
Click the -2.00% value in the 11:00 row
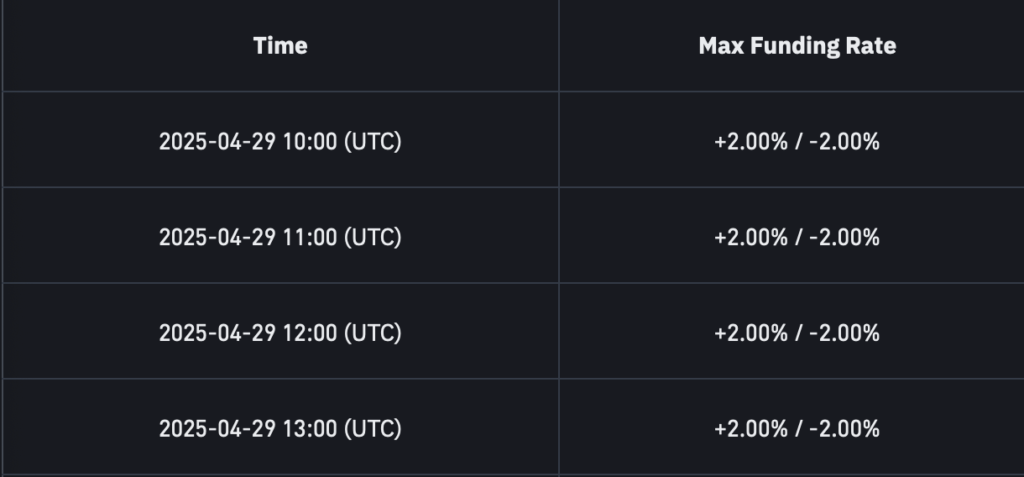point(844,237)
